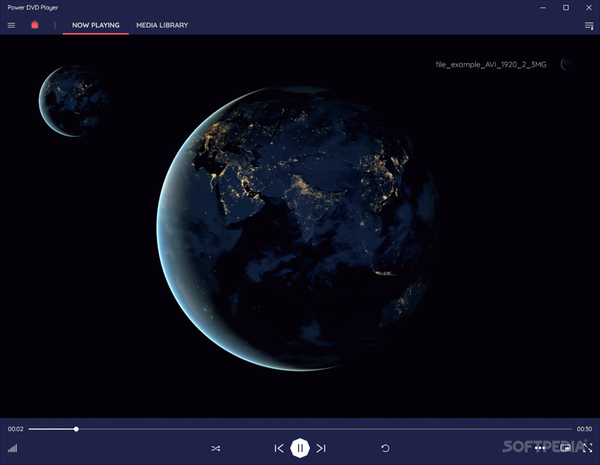Open the more options ellipsis
600x465 pixels.
click(540, 448)
